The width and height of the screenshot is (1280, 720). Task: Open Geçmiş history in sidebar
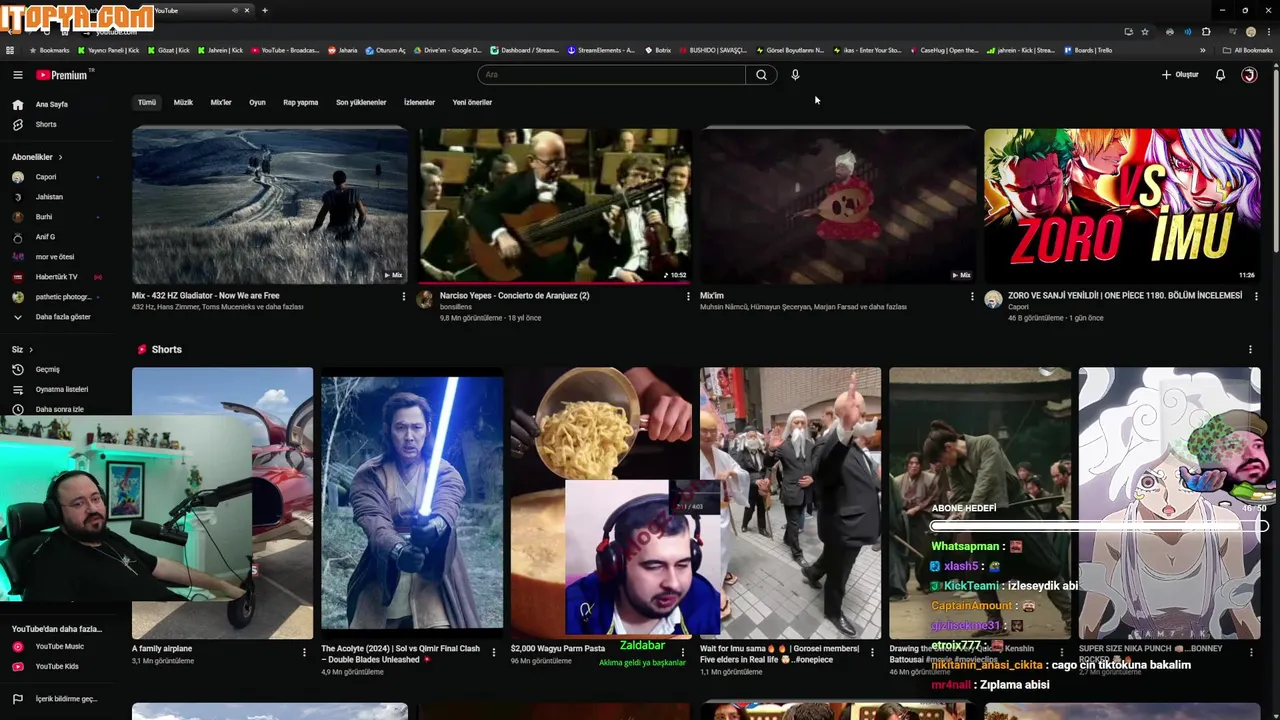tap(47, 369)
